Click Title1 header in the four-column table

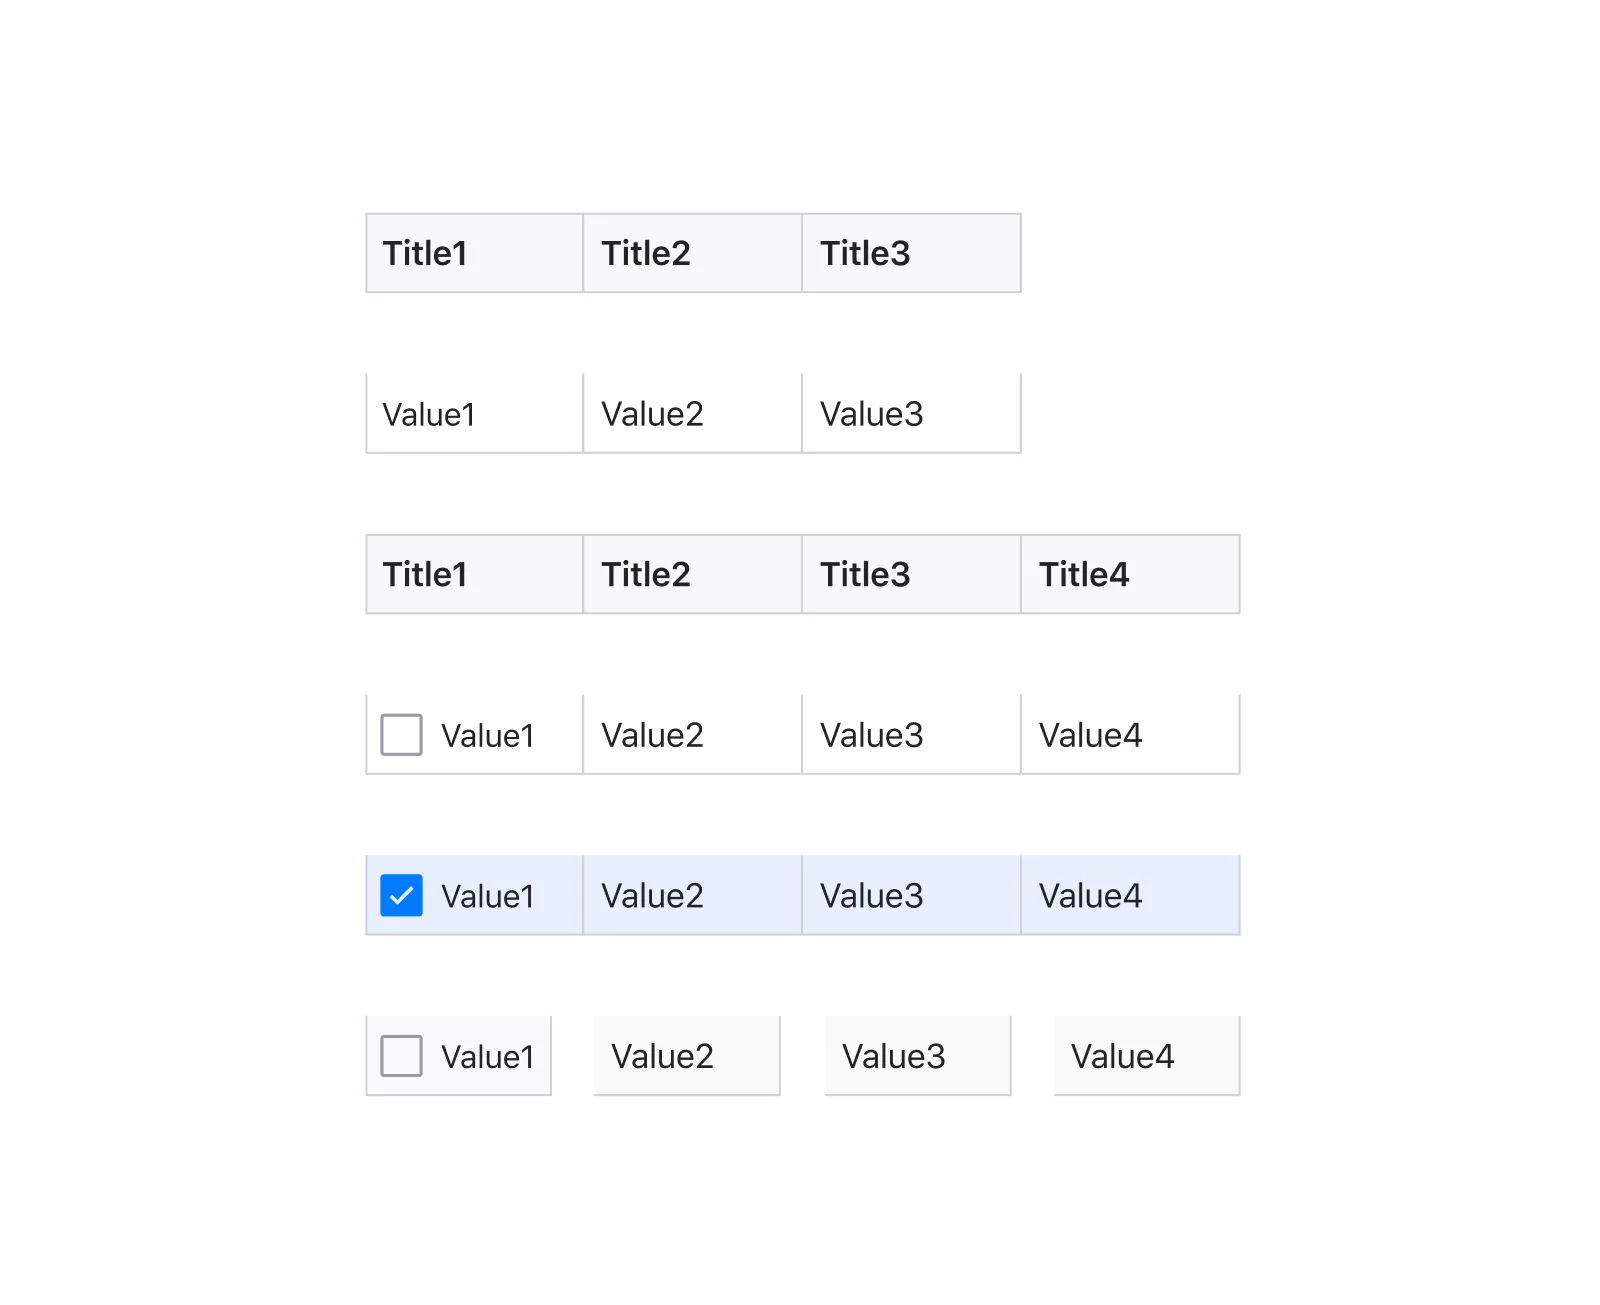tap(475, 574)
